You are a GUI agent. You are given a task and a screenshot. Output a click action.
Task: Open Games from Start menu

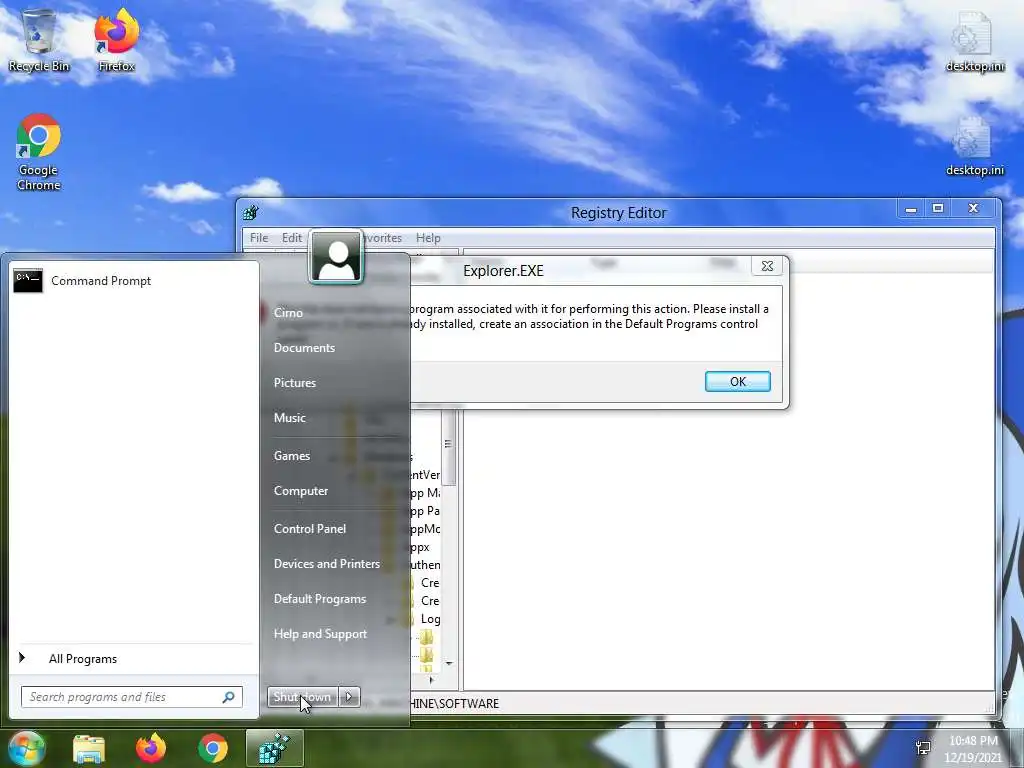[x=291, y=456]
